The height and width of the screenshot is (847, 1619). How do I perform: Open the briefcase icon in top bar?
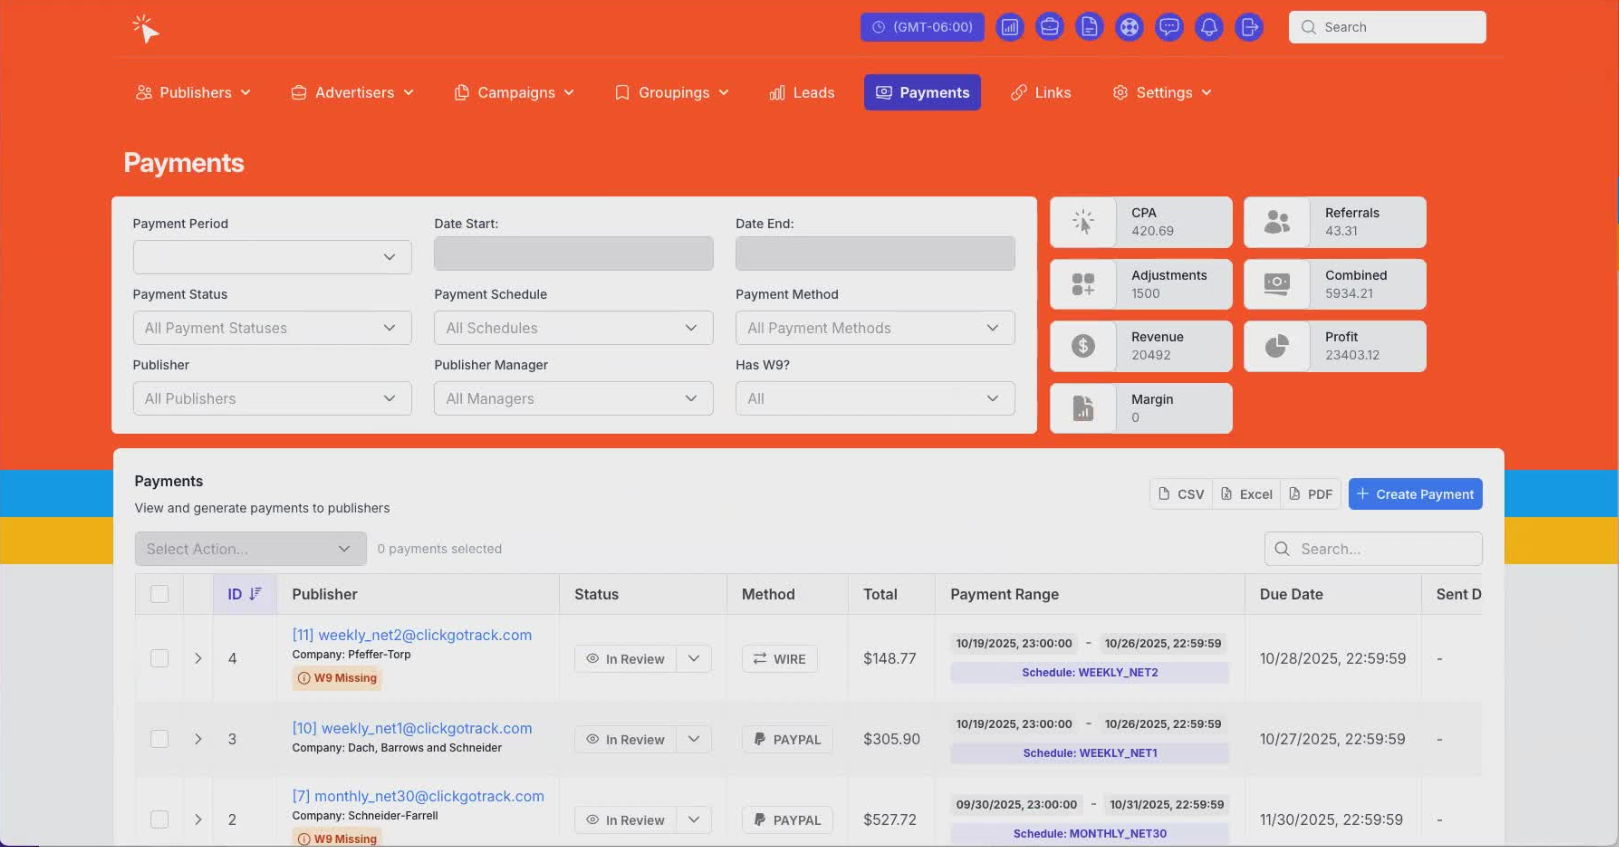coord(1049,27)
